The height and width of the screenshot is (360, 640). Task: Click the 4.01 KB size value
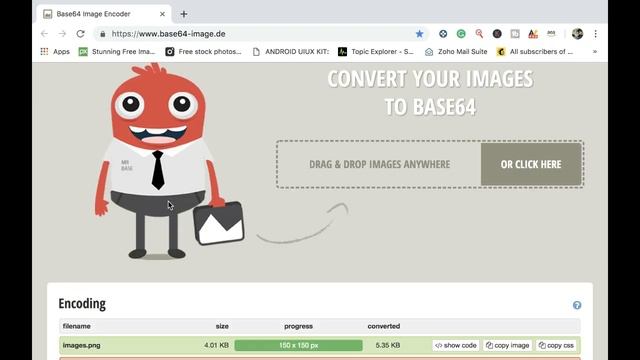click(x=216, y=345)
